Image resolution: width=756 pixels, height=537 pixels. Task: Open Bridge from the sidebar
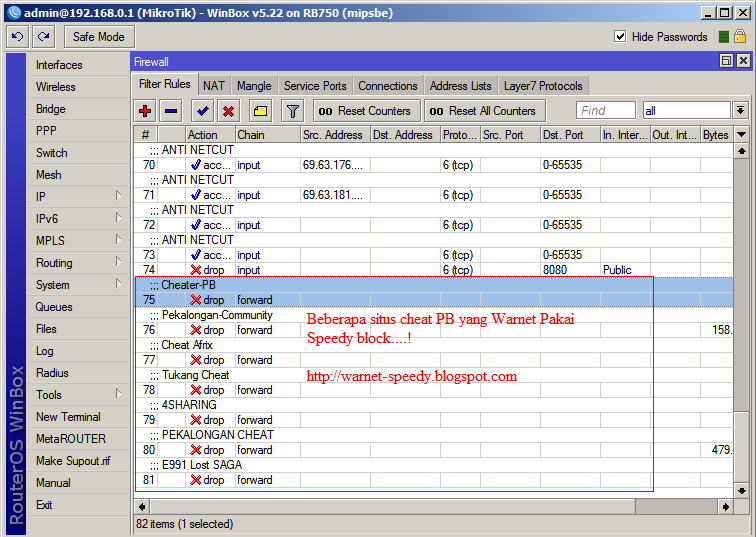(x=78, y=109)
